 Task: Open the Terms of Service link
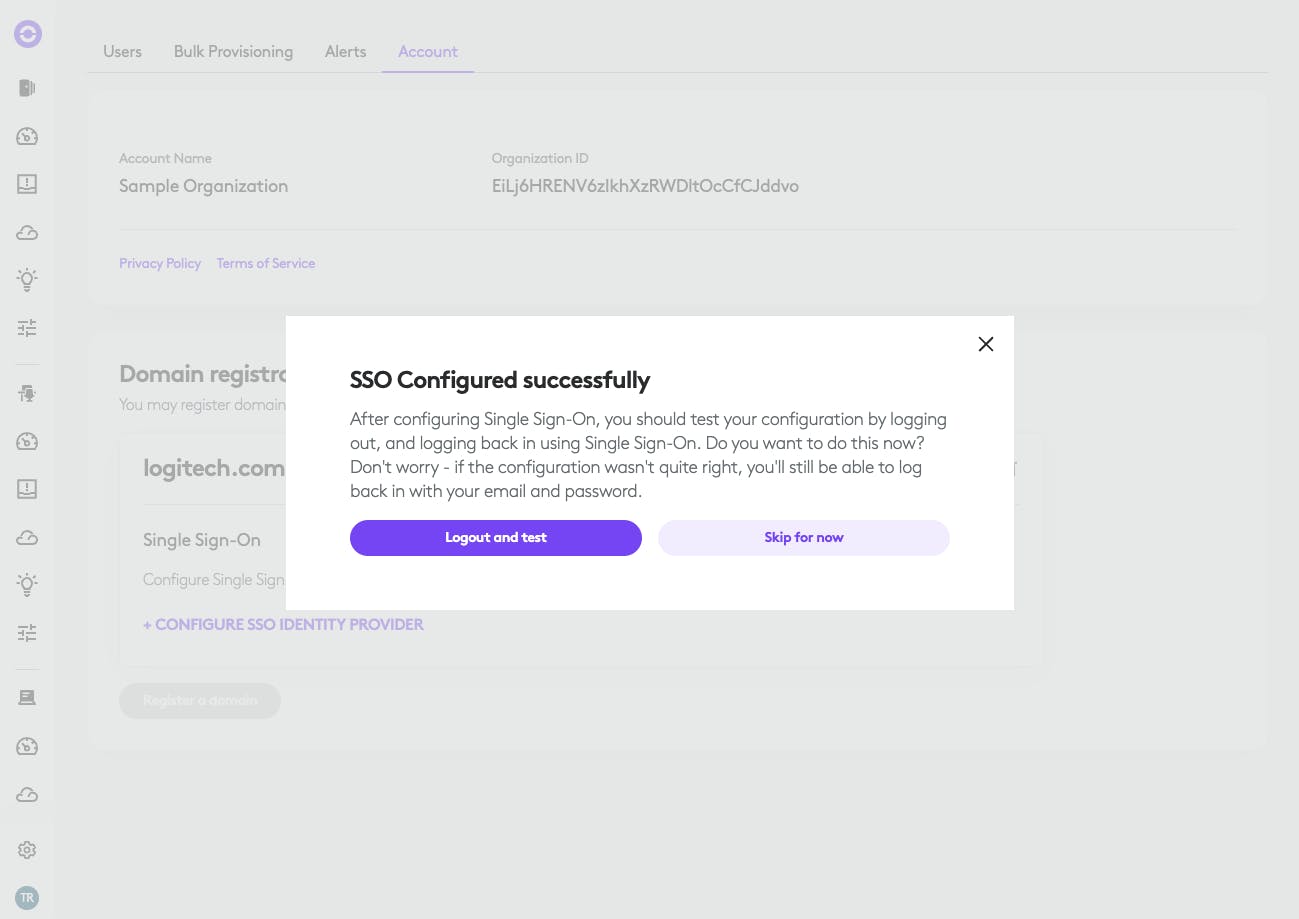(266, 264)
